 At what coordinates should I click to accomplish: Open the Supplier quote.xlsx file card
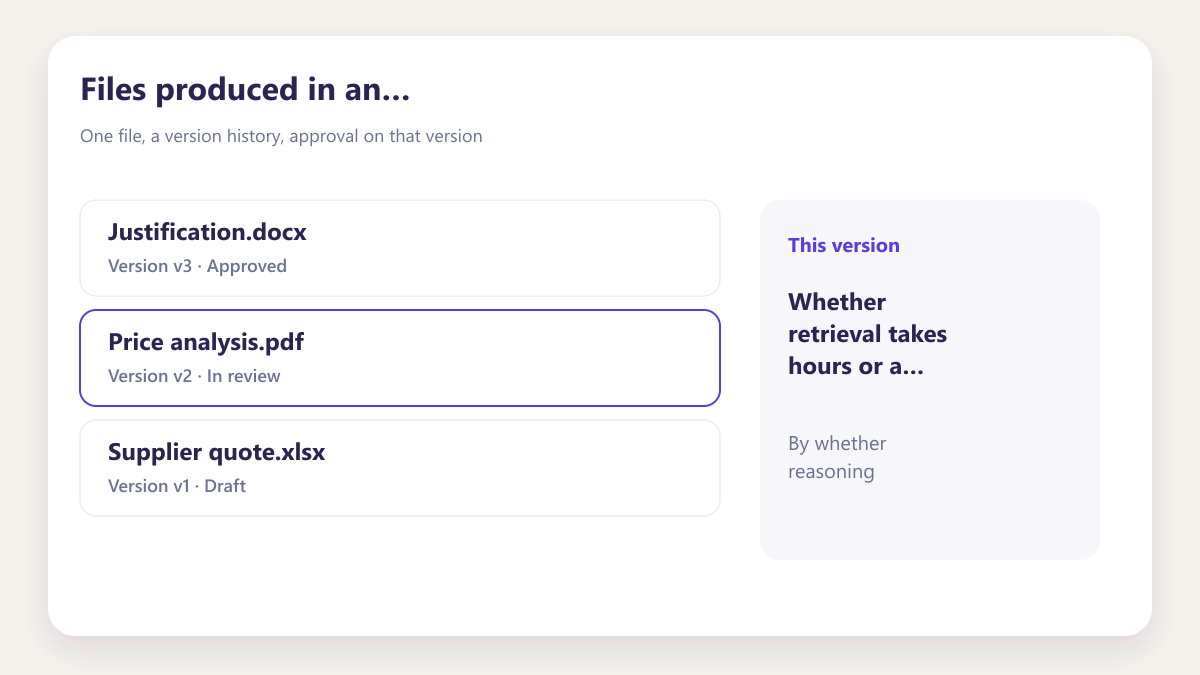tap(400, 468)
